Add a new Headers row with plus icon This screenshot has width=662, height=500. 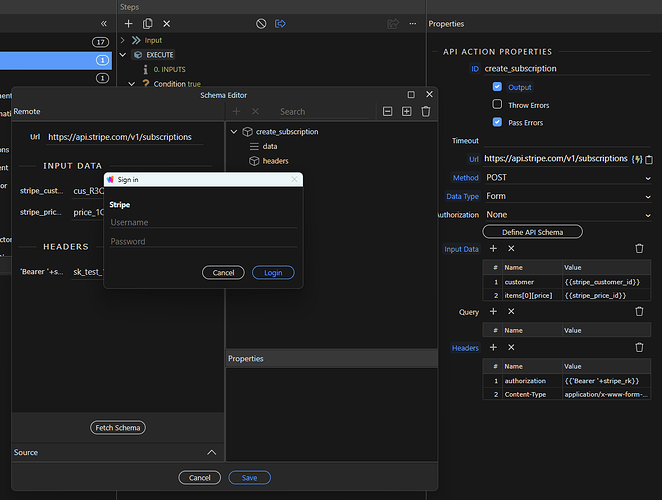(492, 347)
